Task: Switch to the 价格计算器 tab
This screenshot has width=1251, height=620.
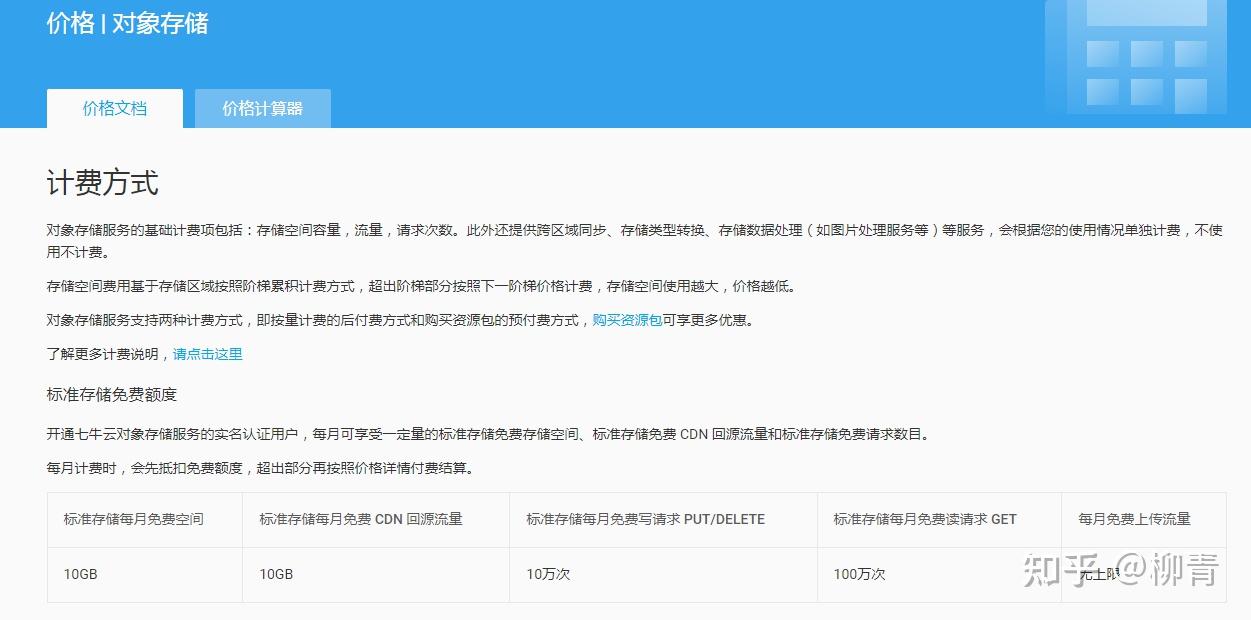Action: click(x=262, y=108)
